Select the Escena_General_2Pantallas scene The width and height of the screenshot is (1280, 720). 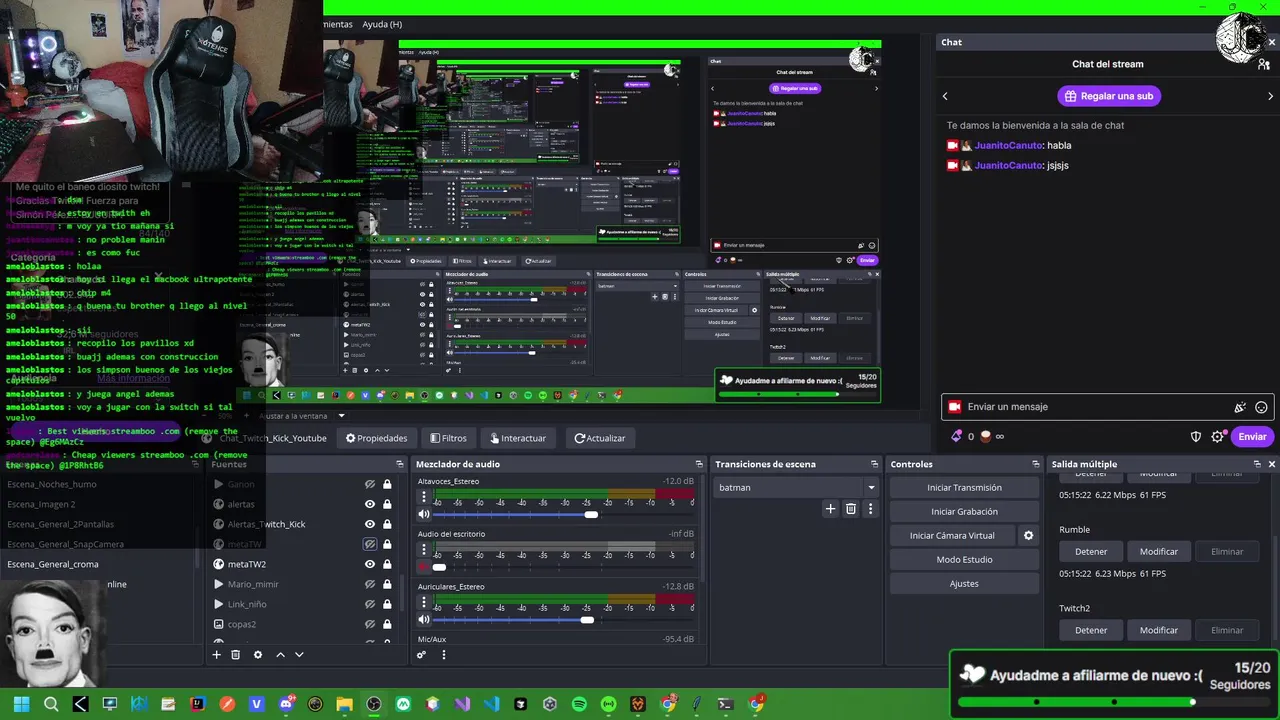pos(60,524)
